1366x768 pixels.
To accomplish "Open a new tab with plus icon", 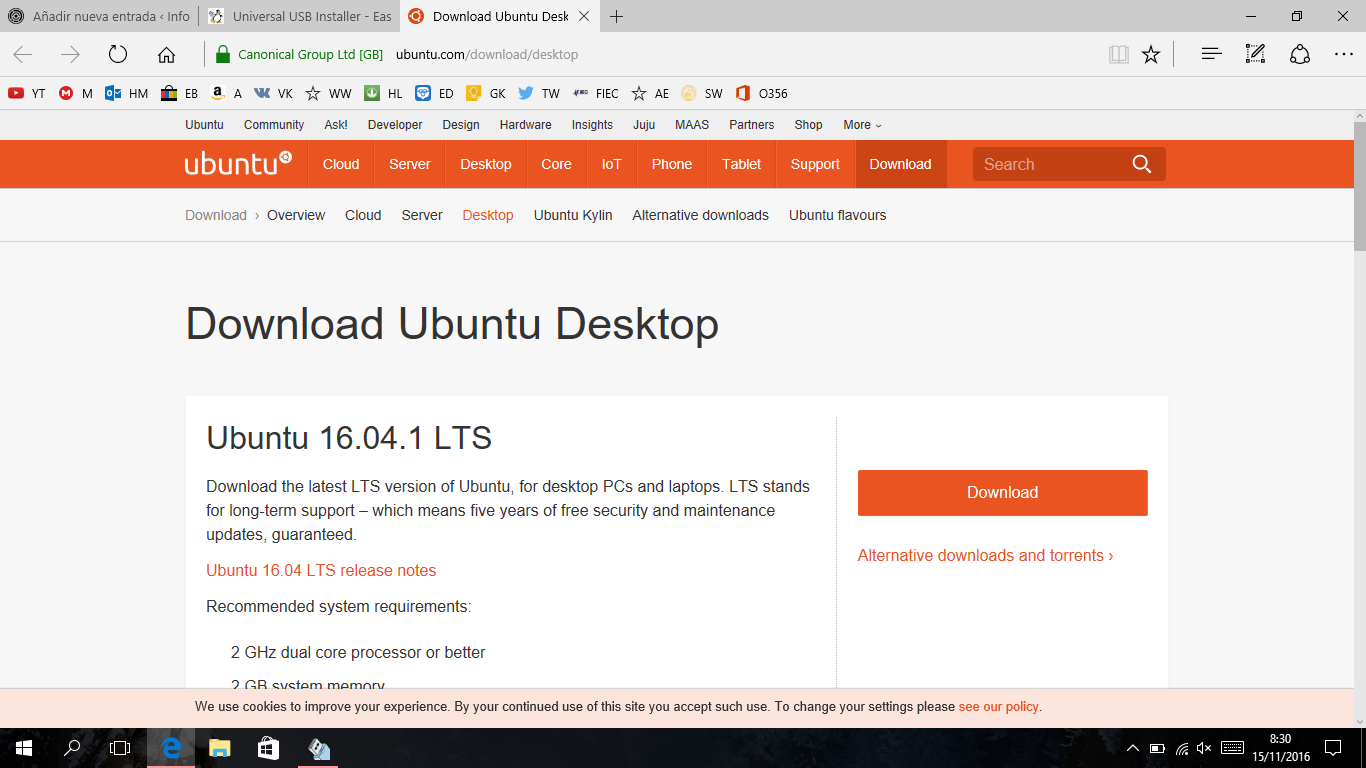I will pyautogui.click(x=617, y=16).
